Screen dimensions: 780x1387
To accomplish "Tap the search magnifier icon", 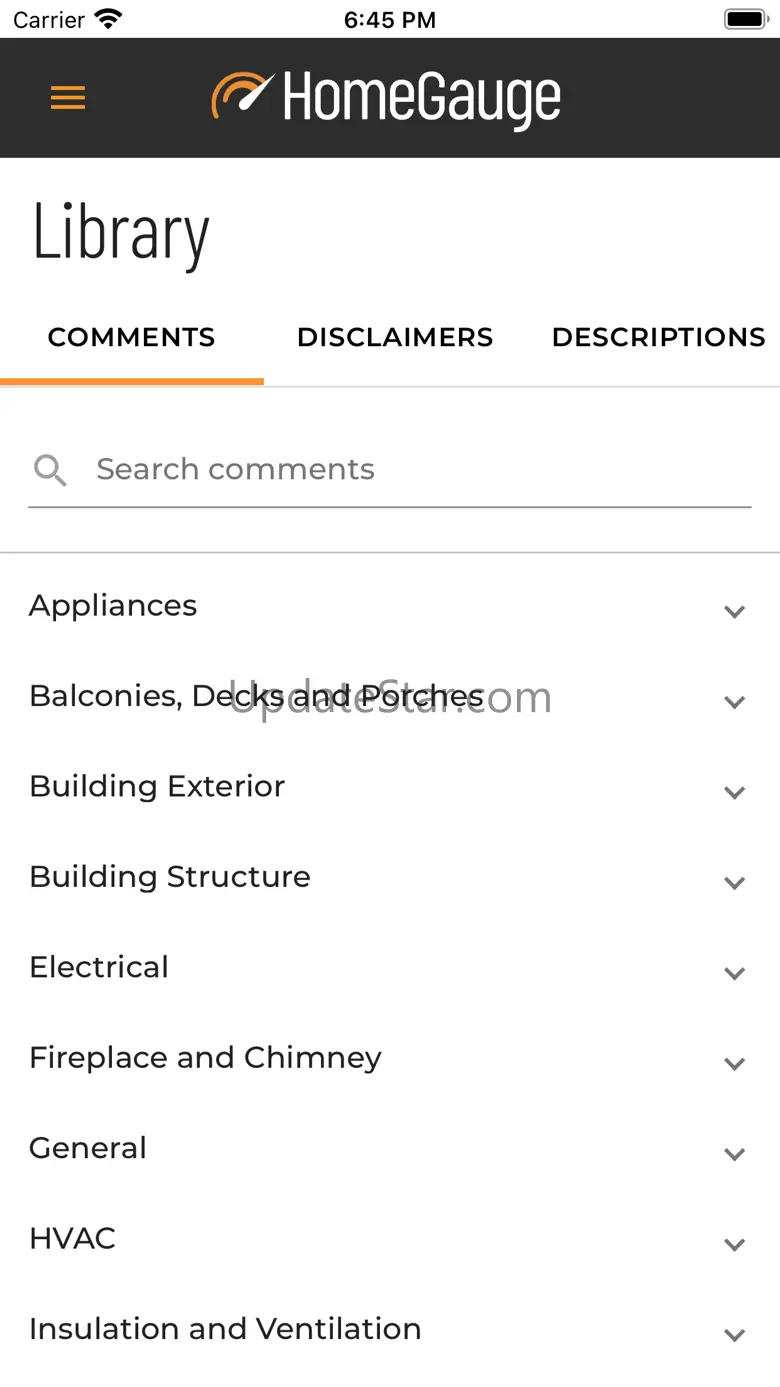I will (x=50, y=470).
